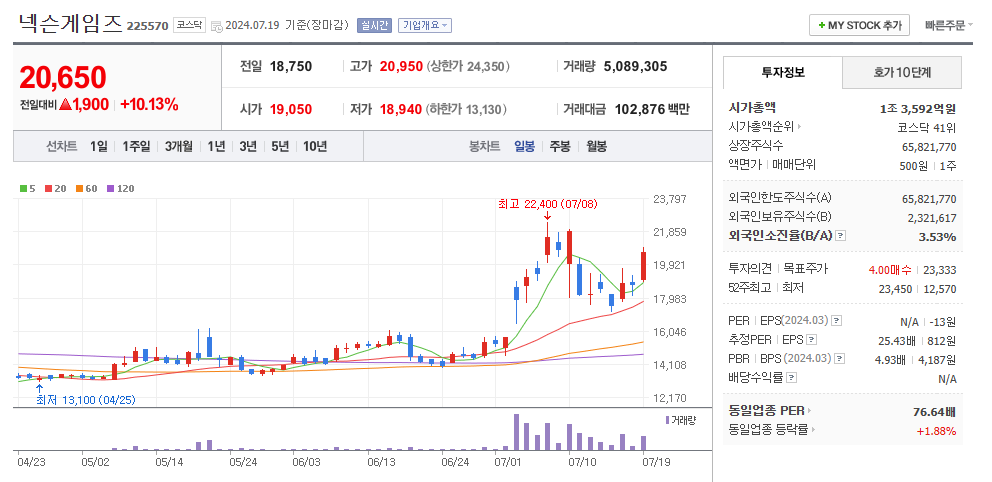Click the tallest volume bar near 07/01
Screen dimensions: 992x482
click(x=516, y=432)
